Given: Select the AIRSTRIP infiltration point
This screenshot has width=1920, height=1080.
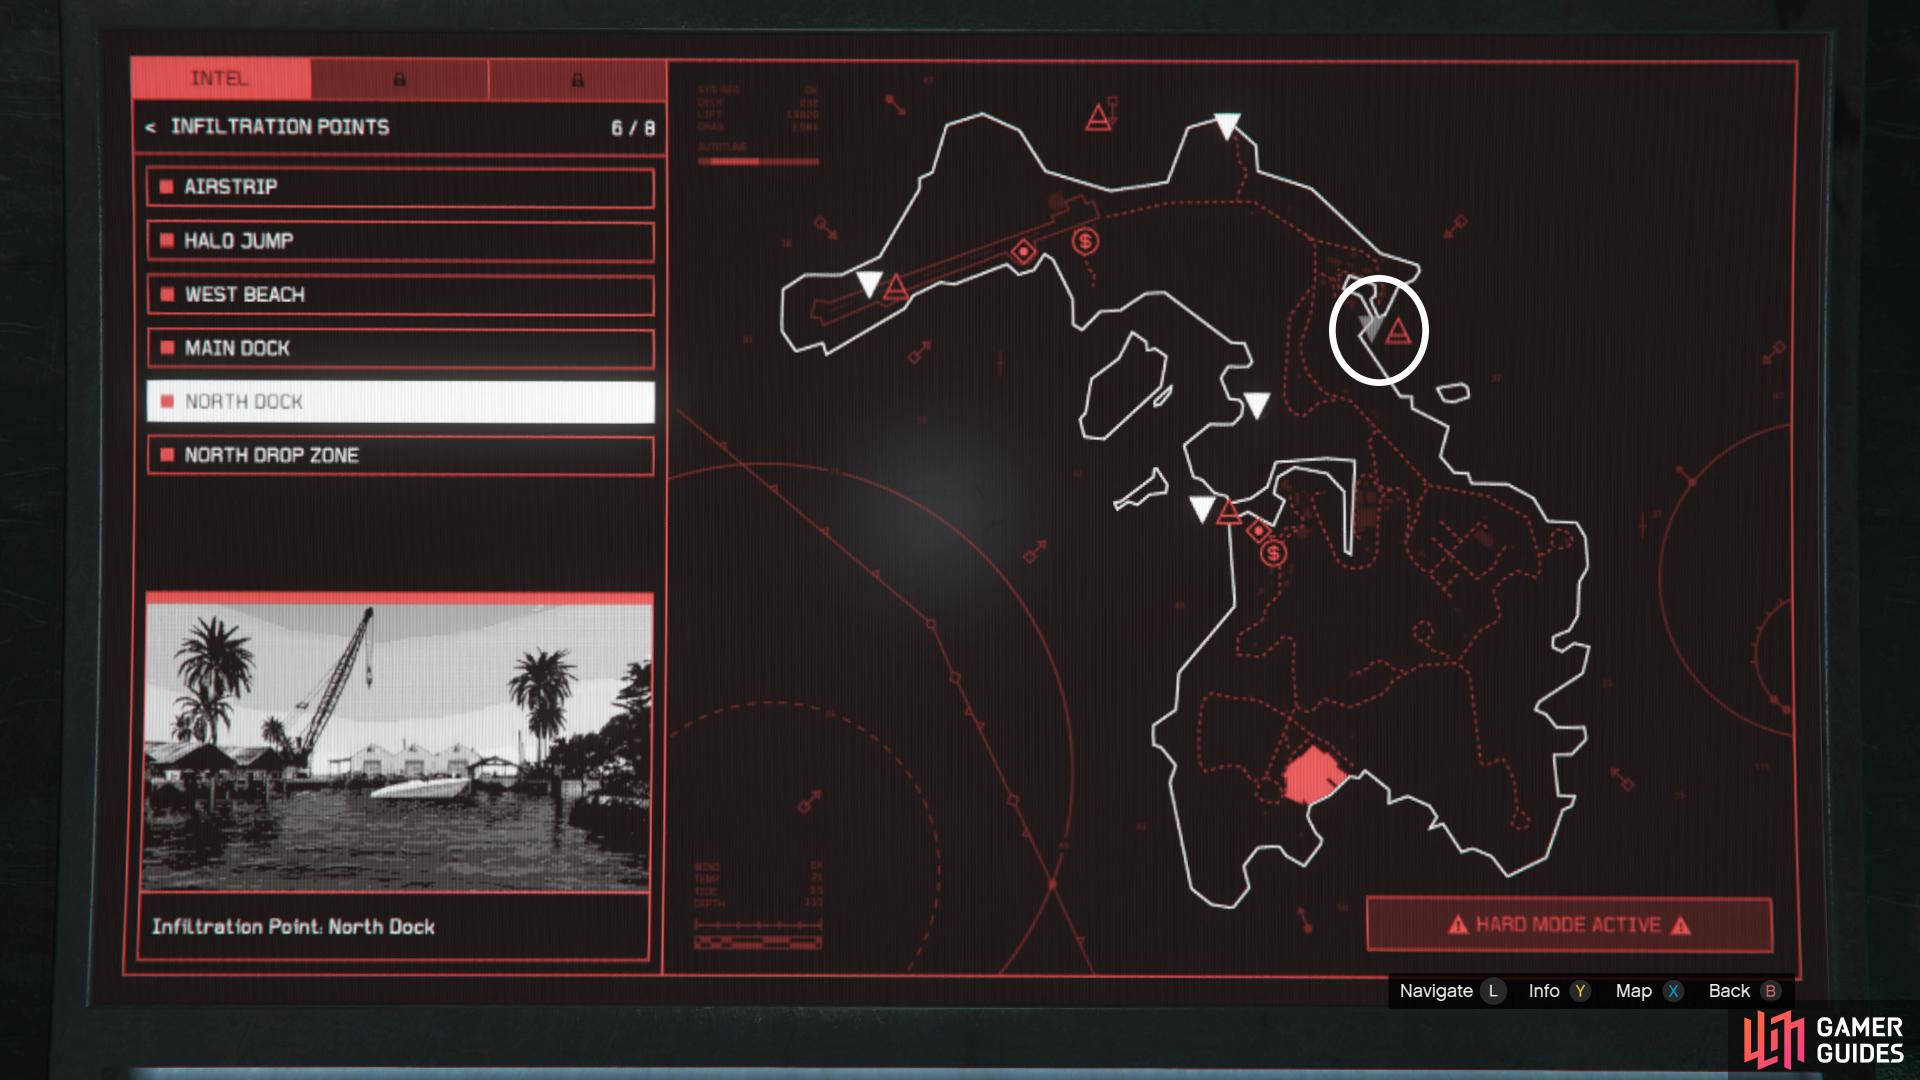Looking at the screenshot, I should [x=400, y=187].
